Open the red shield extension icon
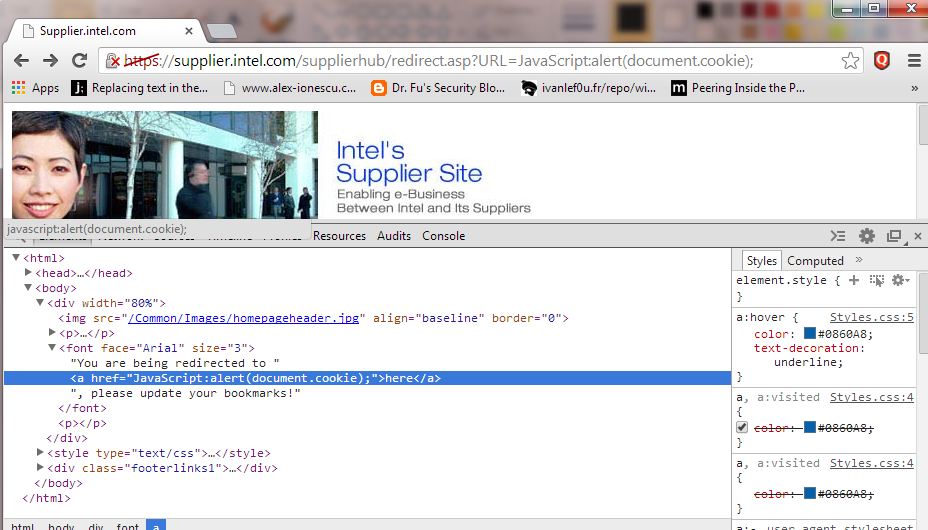Image resolution: width=928 pixels, height=530 pixels. tap(882, 60)
